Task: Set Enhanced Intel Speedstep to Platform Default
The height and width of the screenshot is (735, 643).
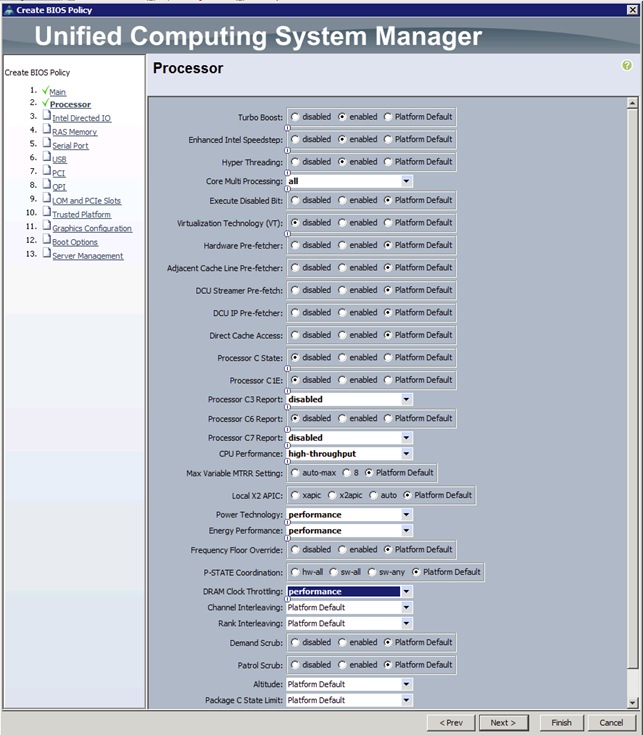Action: 388,139
